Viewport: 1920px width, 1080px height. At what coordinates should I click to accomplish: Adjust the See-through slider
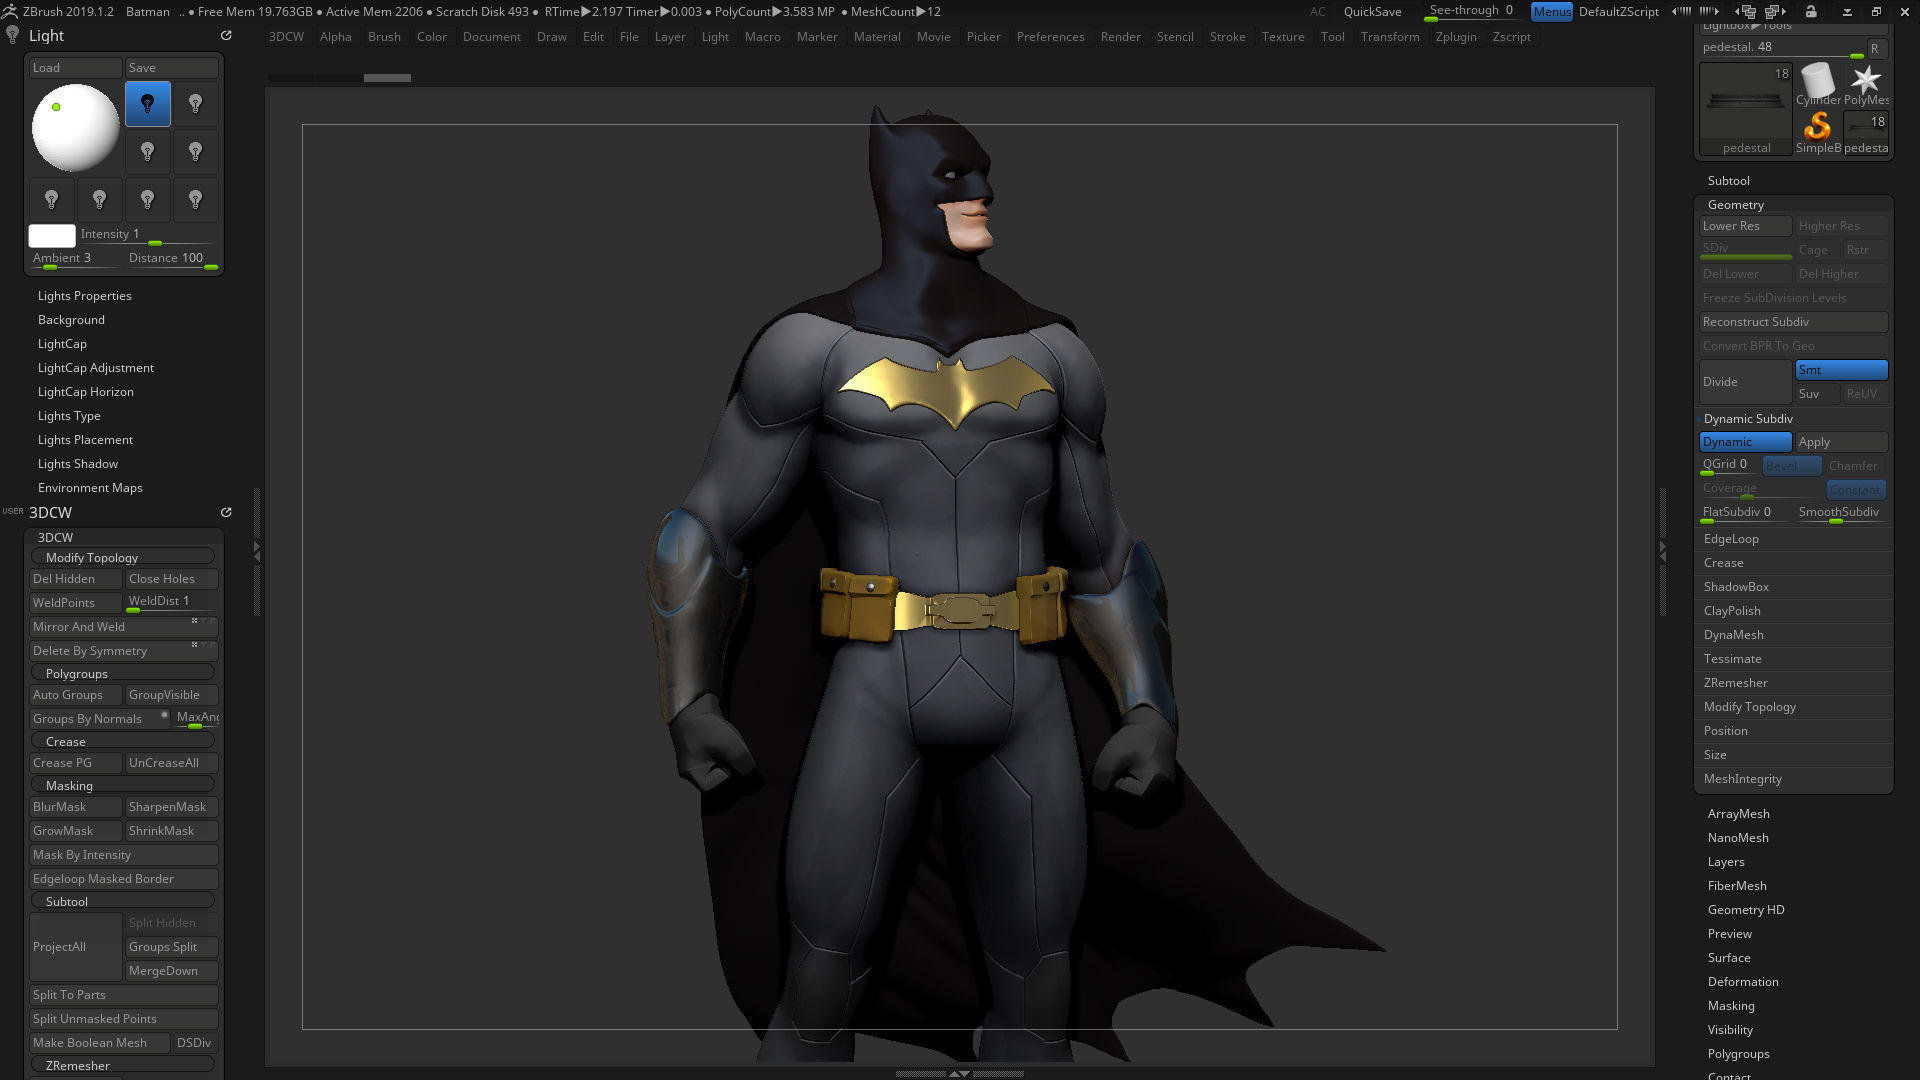pos(1473,12)
